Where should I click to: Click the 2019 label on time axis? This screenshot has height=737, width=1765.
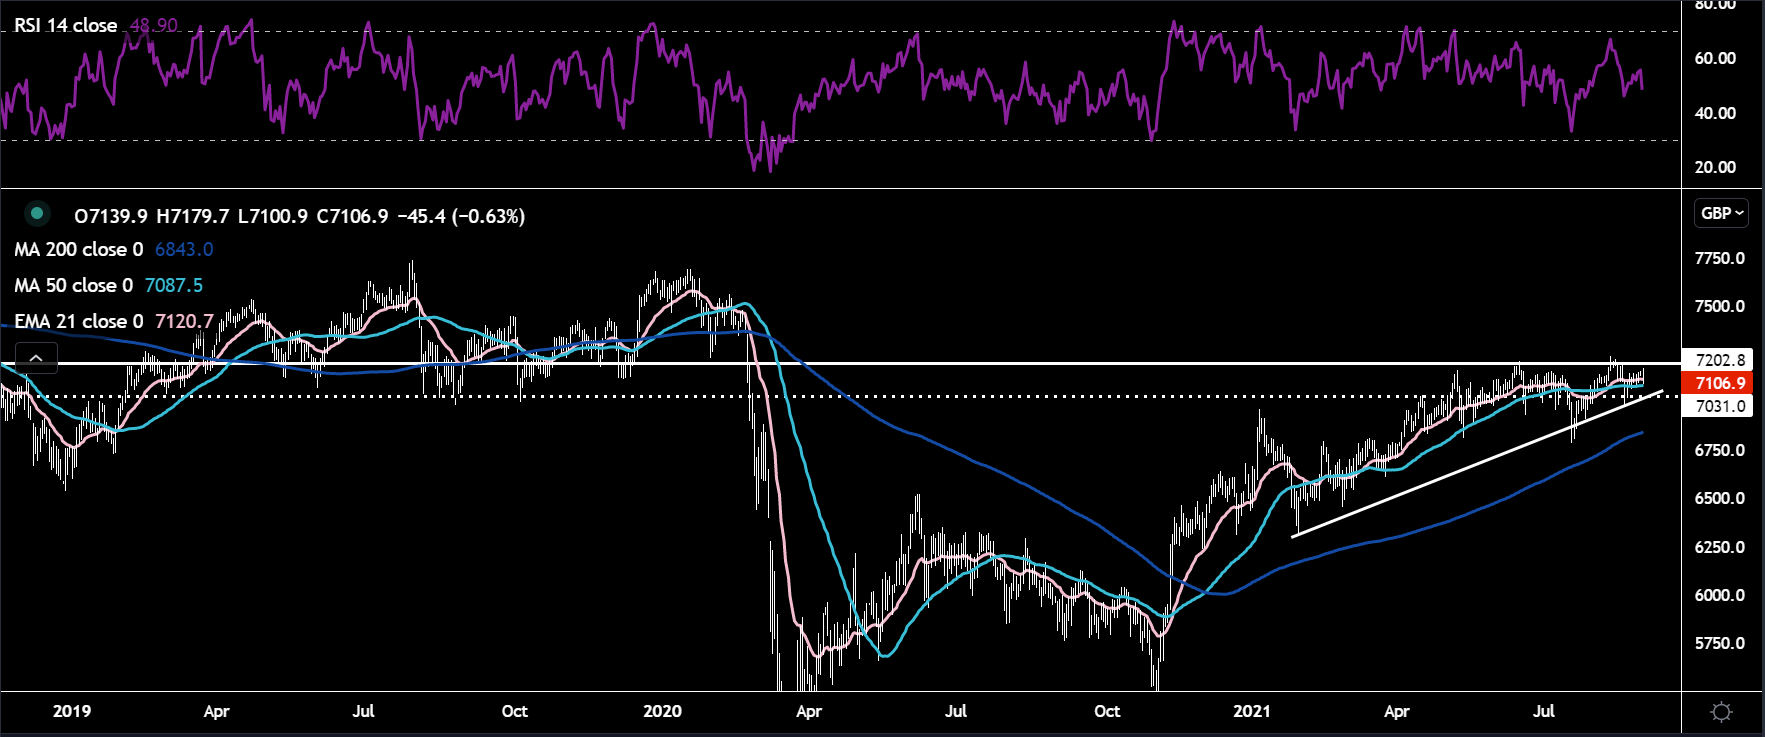(x=72, y=711)
